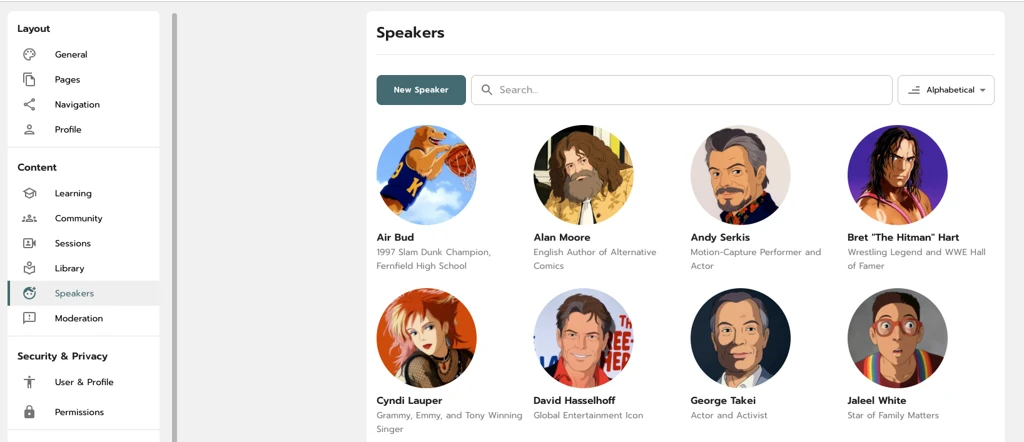Focus the speaker Search field

pos(682,90)
